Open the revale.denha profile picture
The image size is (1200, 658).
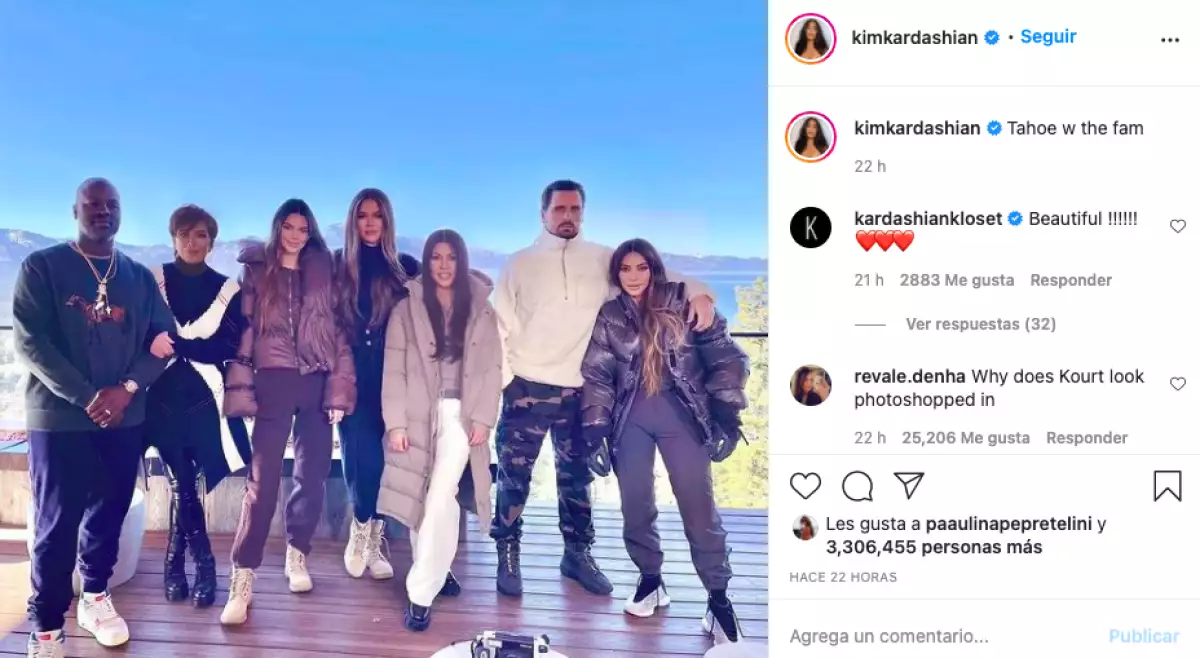click(810, 385)
